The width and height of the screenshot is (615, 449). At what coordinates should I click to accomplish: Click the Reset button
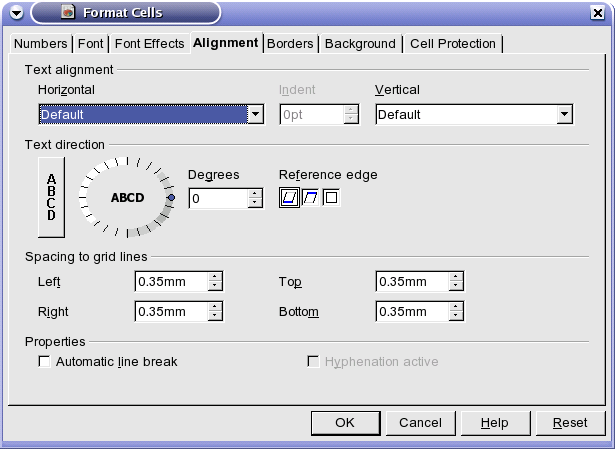point(570,423)
